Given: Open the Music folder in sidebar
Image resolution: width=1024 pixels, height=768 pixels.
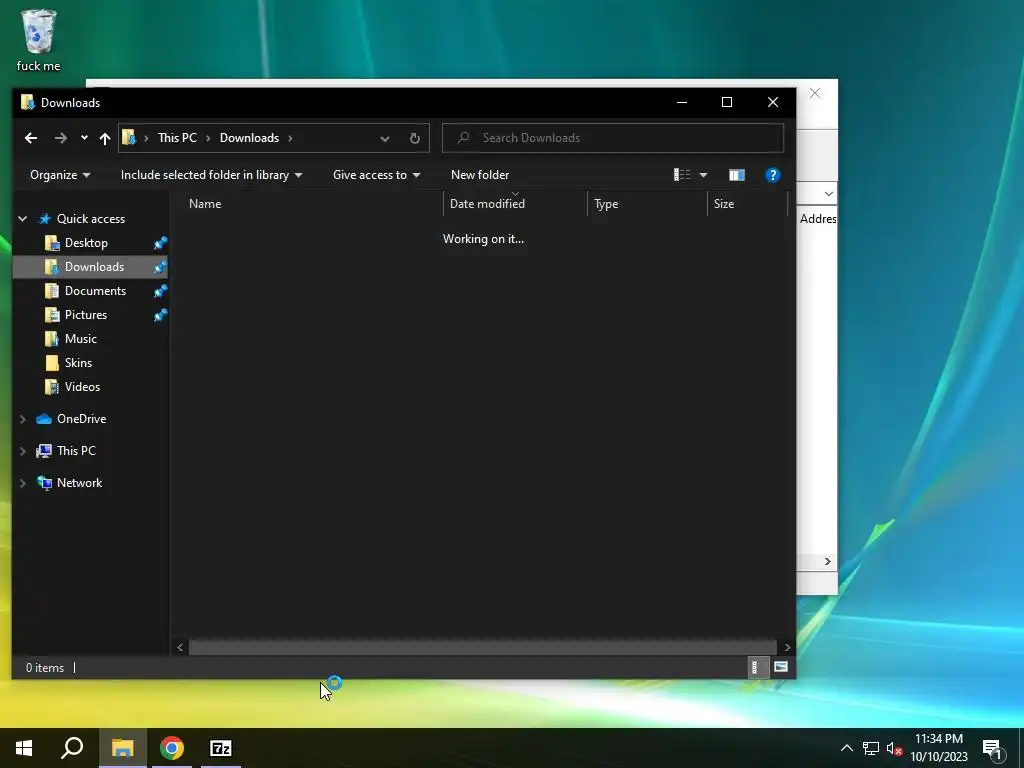Looking at the screenshot, I should pos(80,339).
